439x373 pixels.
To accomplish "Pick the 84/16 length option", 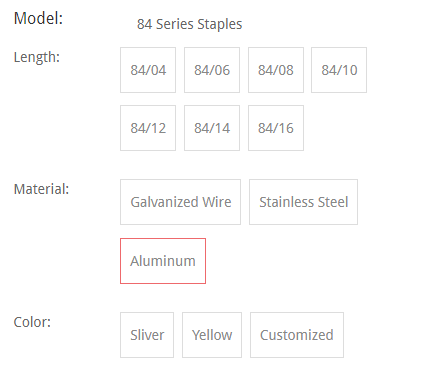I will coord(276,128).
